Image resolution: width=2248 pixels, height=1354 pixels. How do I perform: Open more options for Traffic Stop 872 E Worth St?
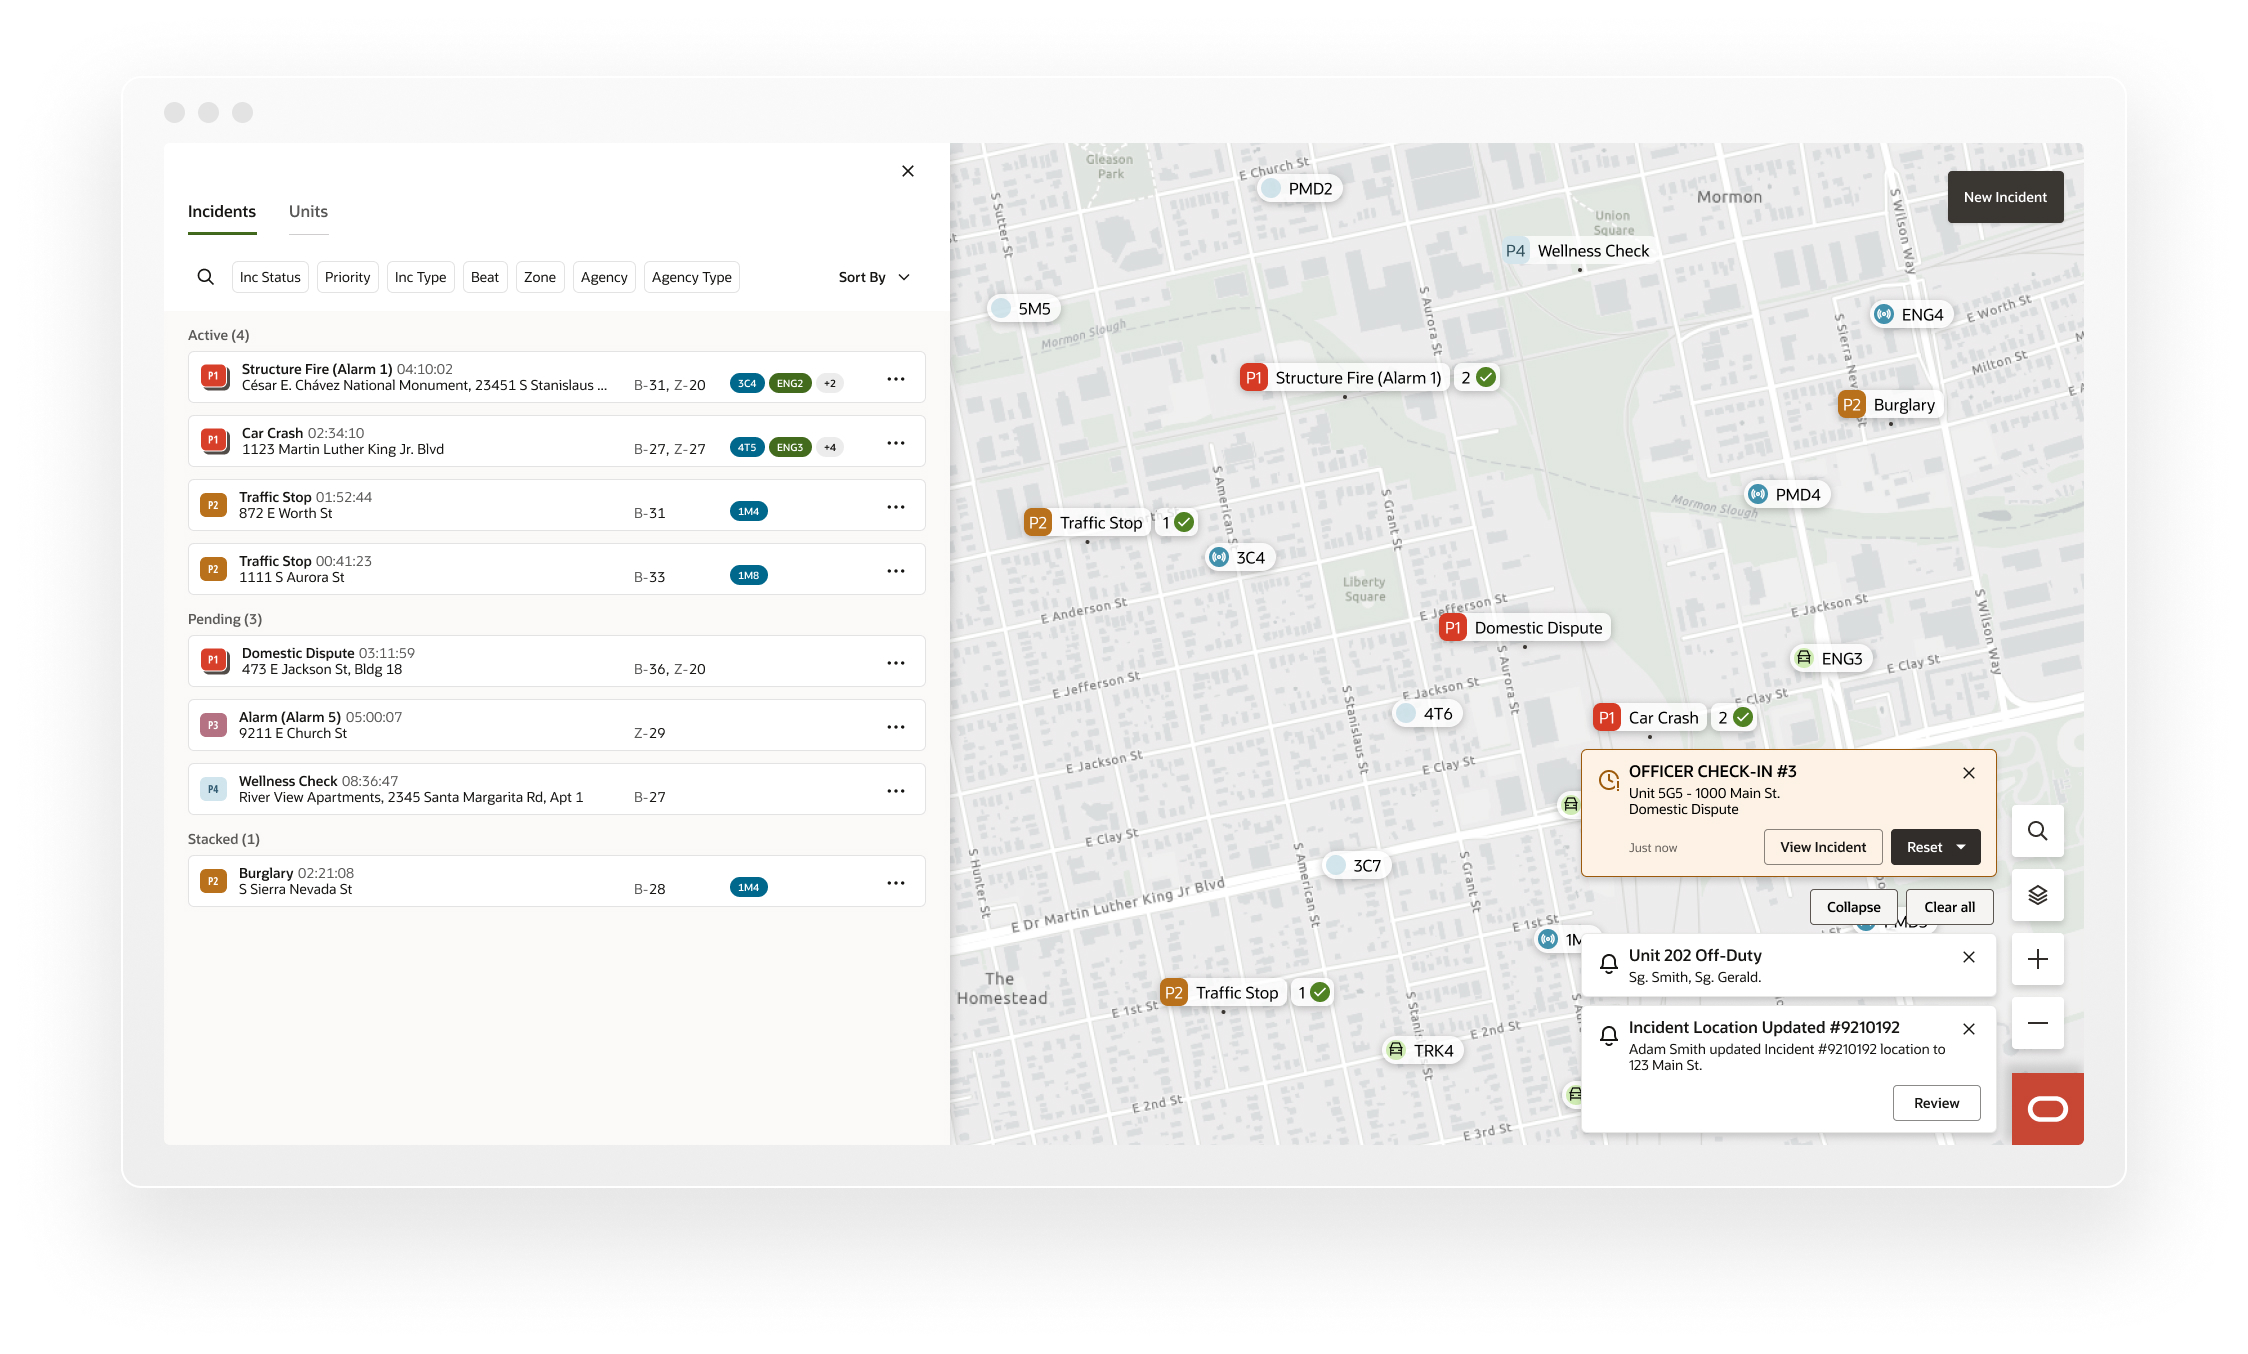click(896, 507)
